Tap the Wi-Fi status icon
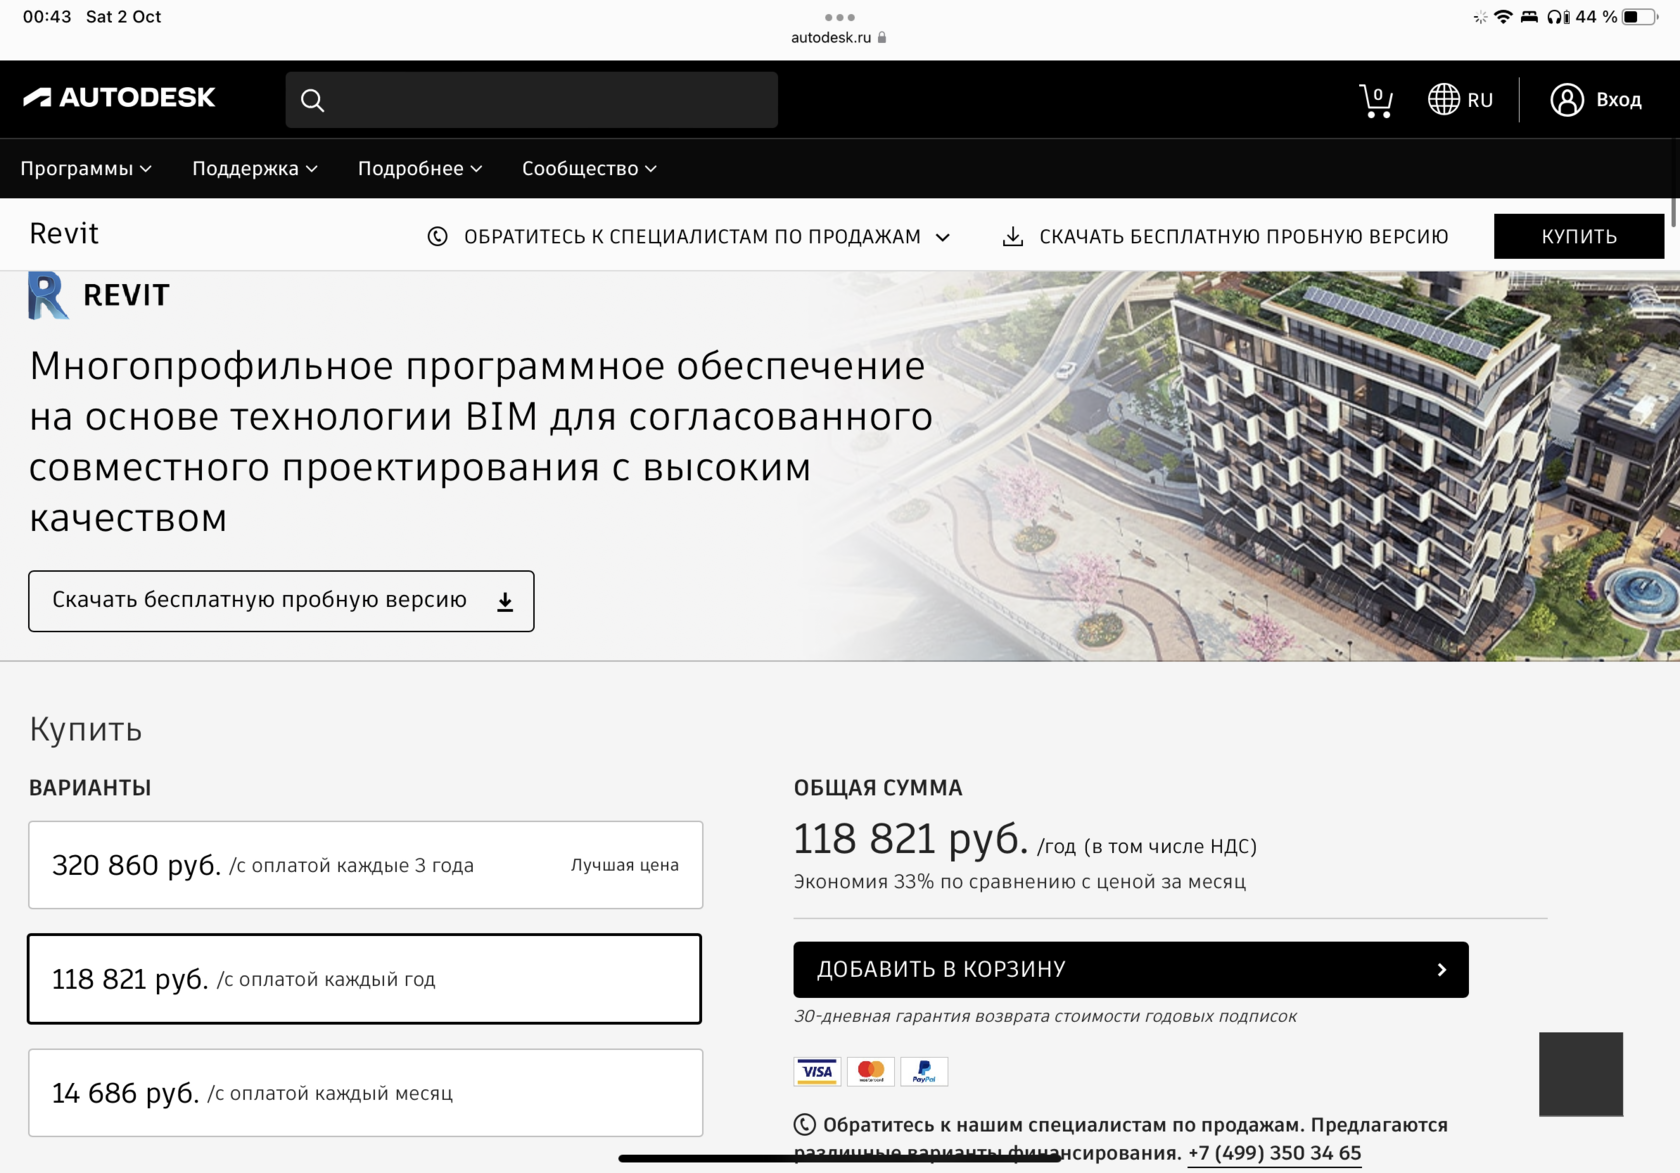The width and height of the screenshot is (1680, 1173). (1503, 17)
